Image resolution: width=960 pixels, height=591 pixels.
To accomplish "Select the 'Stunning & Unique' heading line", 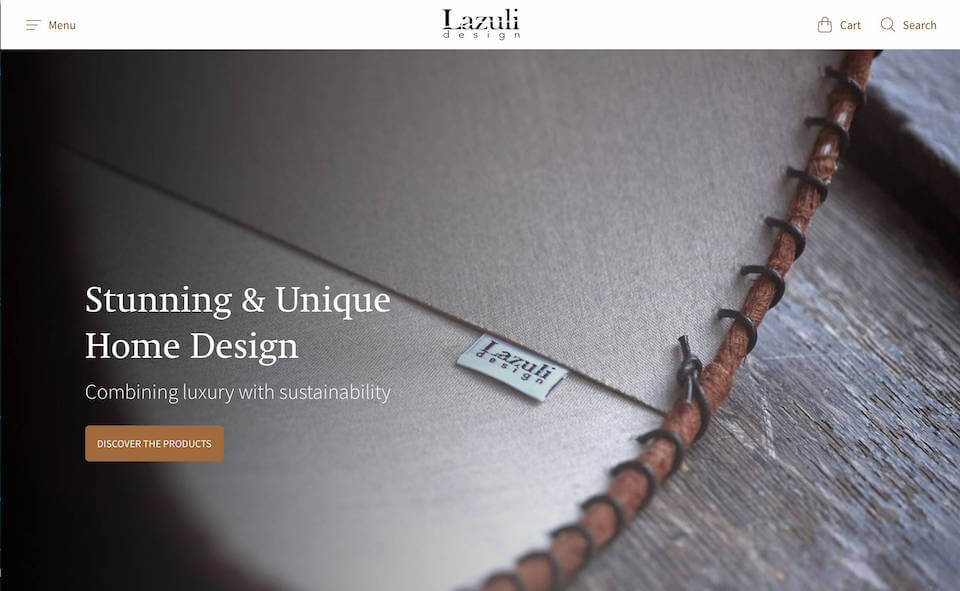I will tap(238, 300).
